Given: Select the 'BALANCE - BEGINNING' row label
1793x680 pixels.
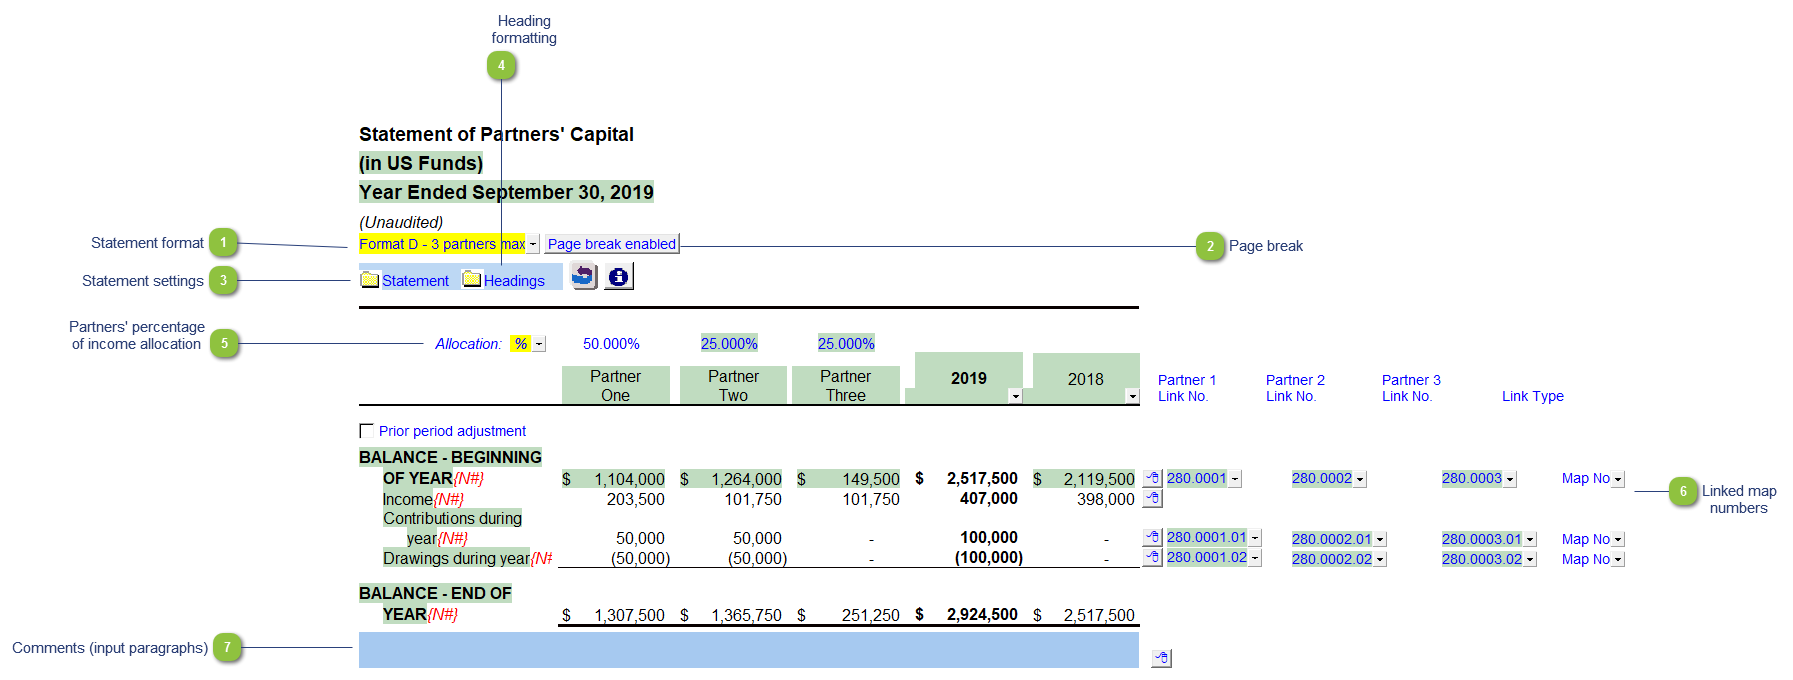Looking at the screenshot, I should pos(450,457).
